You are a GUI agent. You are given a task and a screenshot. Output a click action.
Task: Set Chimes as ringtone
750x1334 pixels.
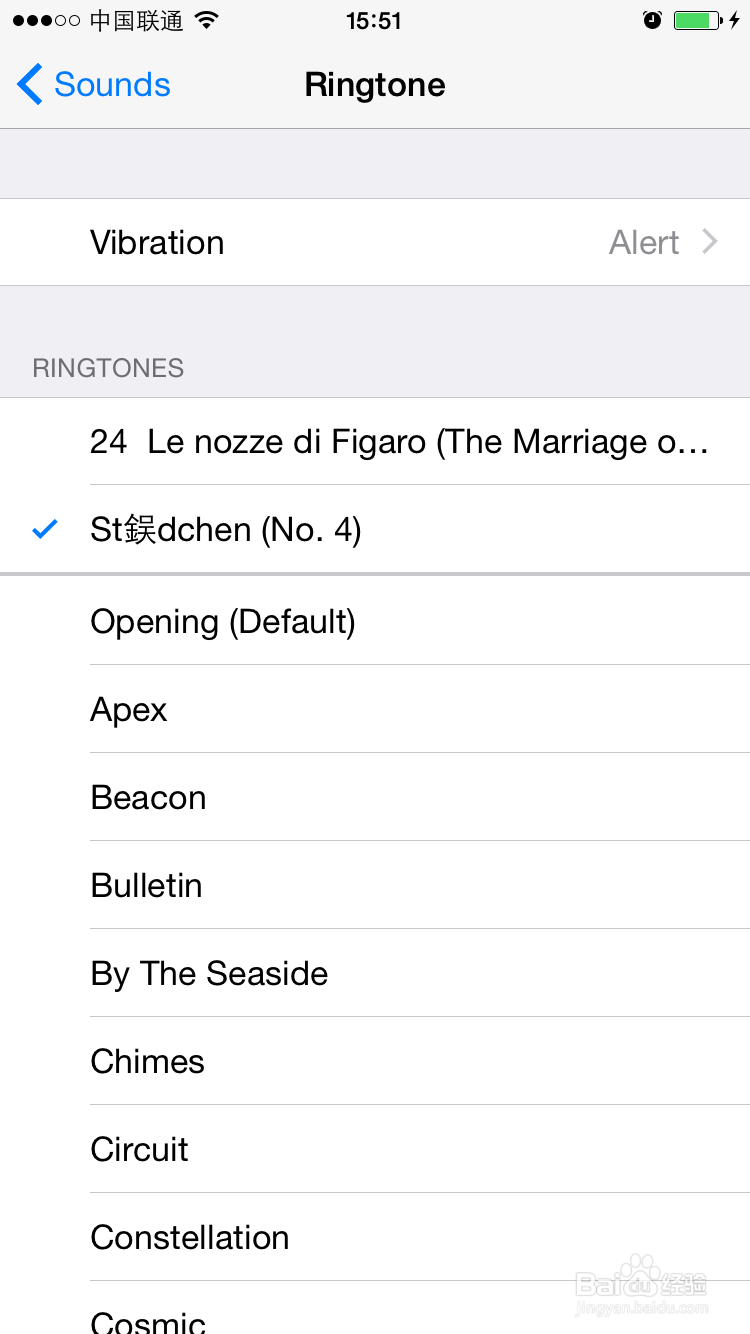147,1062
